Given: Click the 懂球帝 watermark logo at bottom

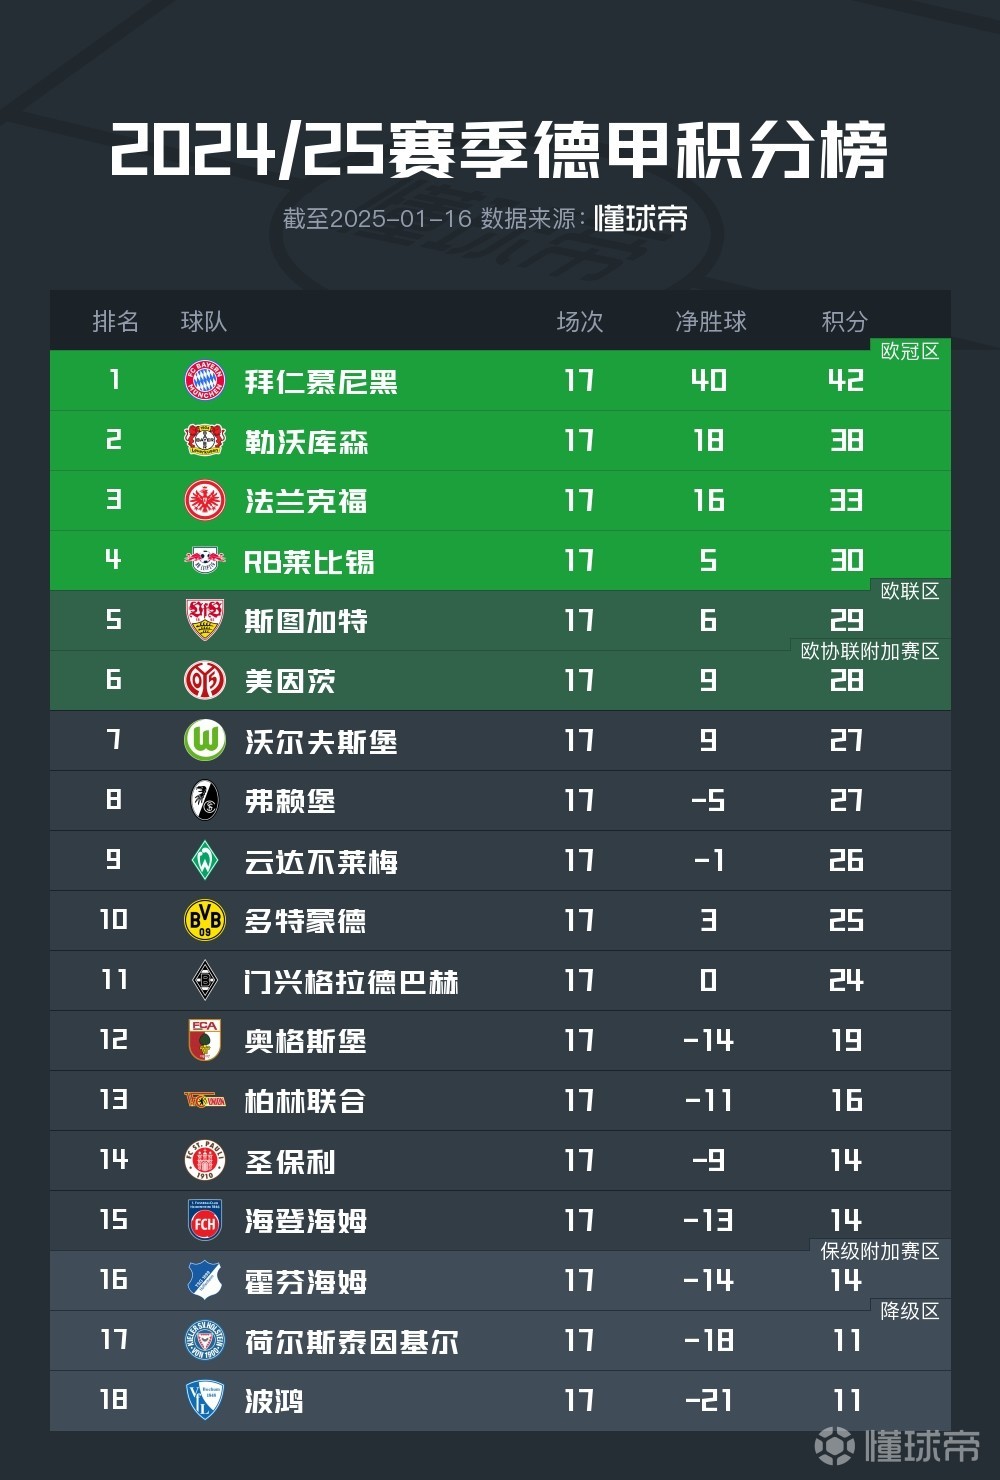Looking at the screenshot, I should (x=897, y=1445).
